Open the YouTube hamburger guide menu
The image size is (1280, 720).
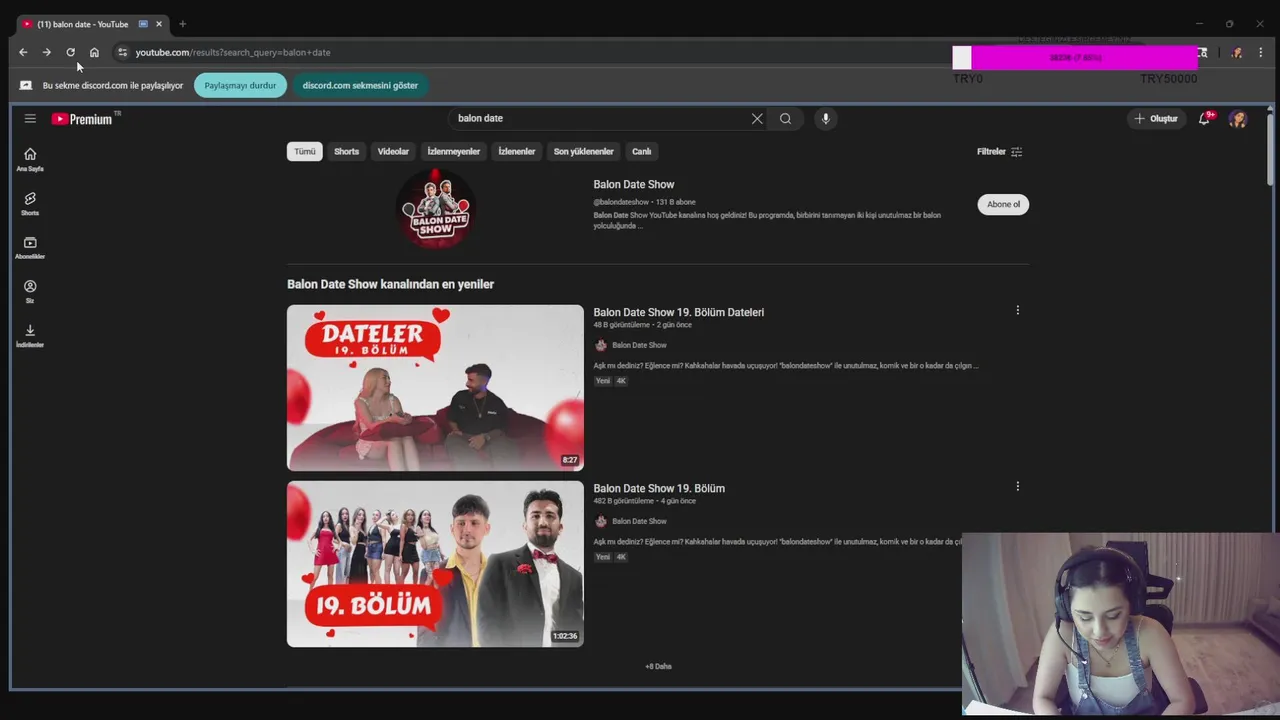coord(30,118)
